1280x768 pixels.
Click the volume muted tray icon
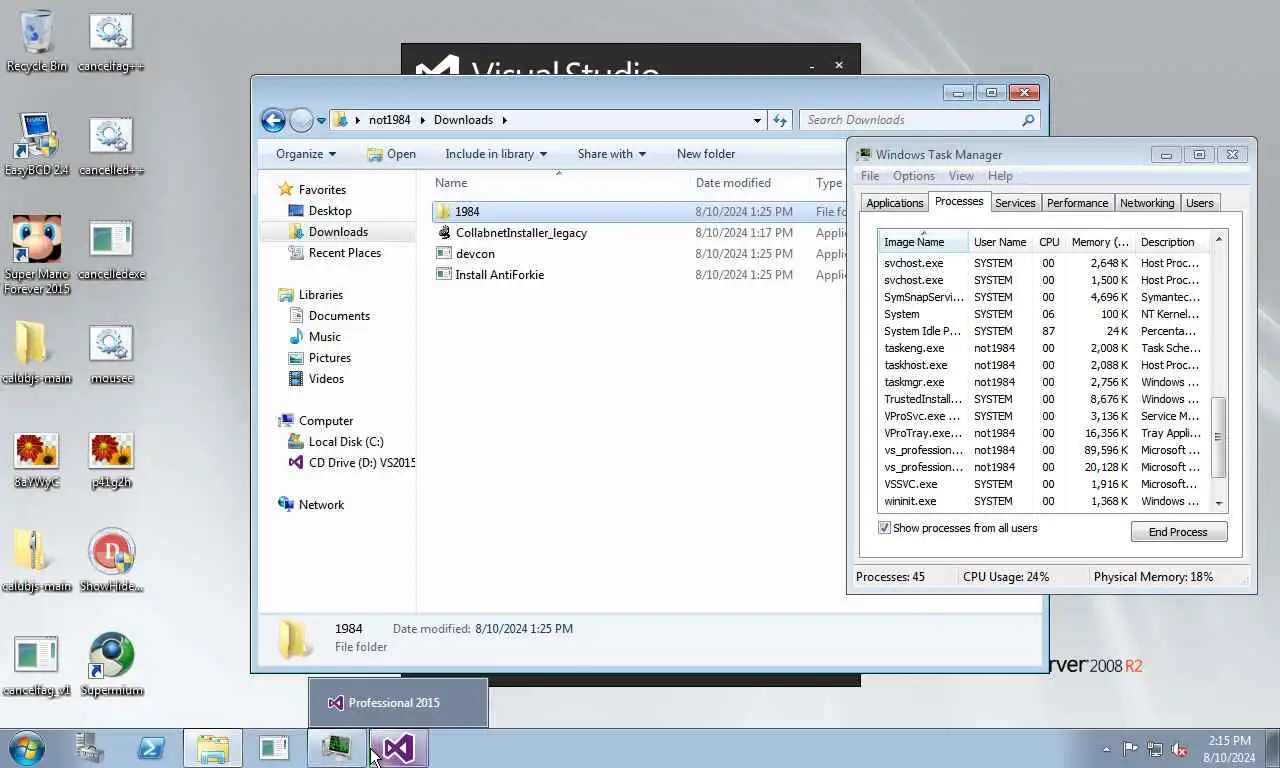tap(1180, 749)
